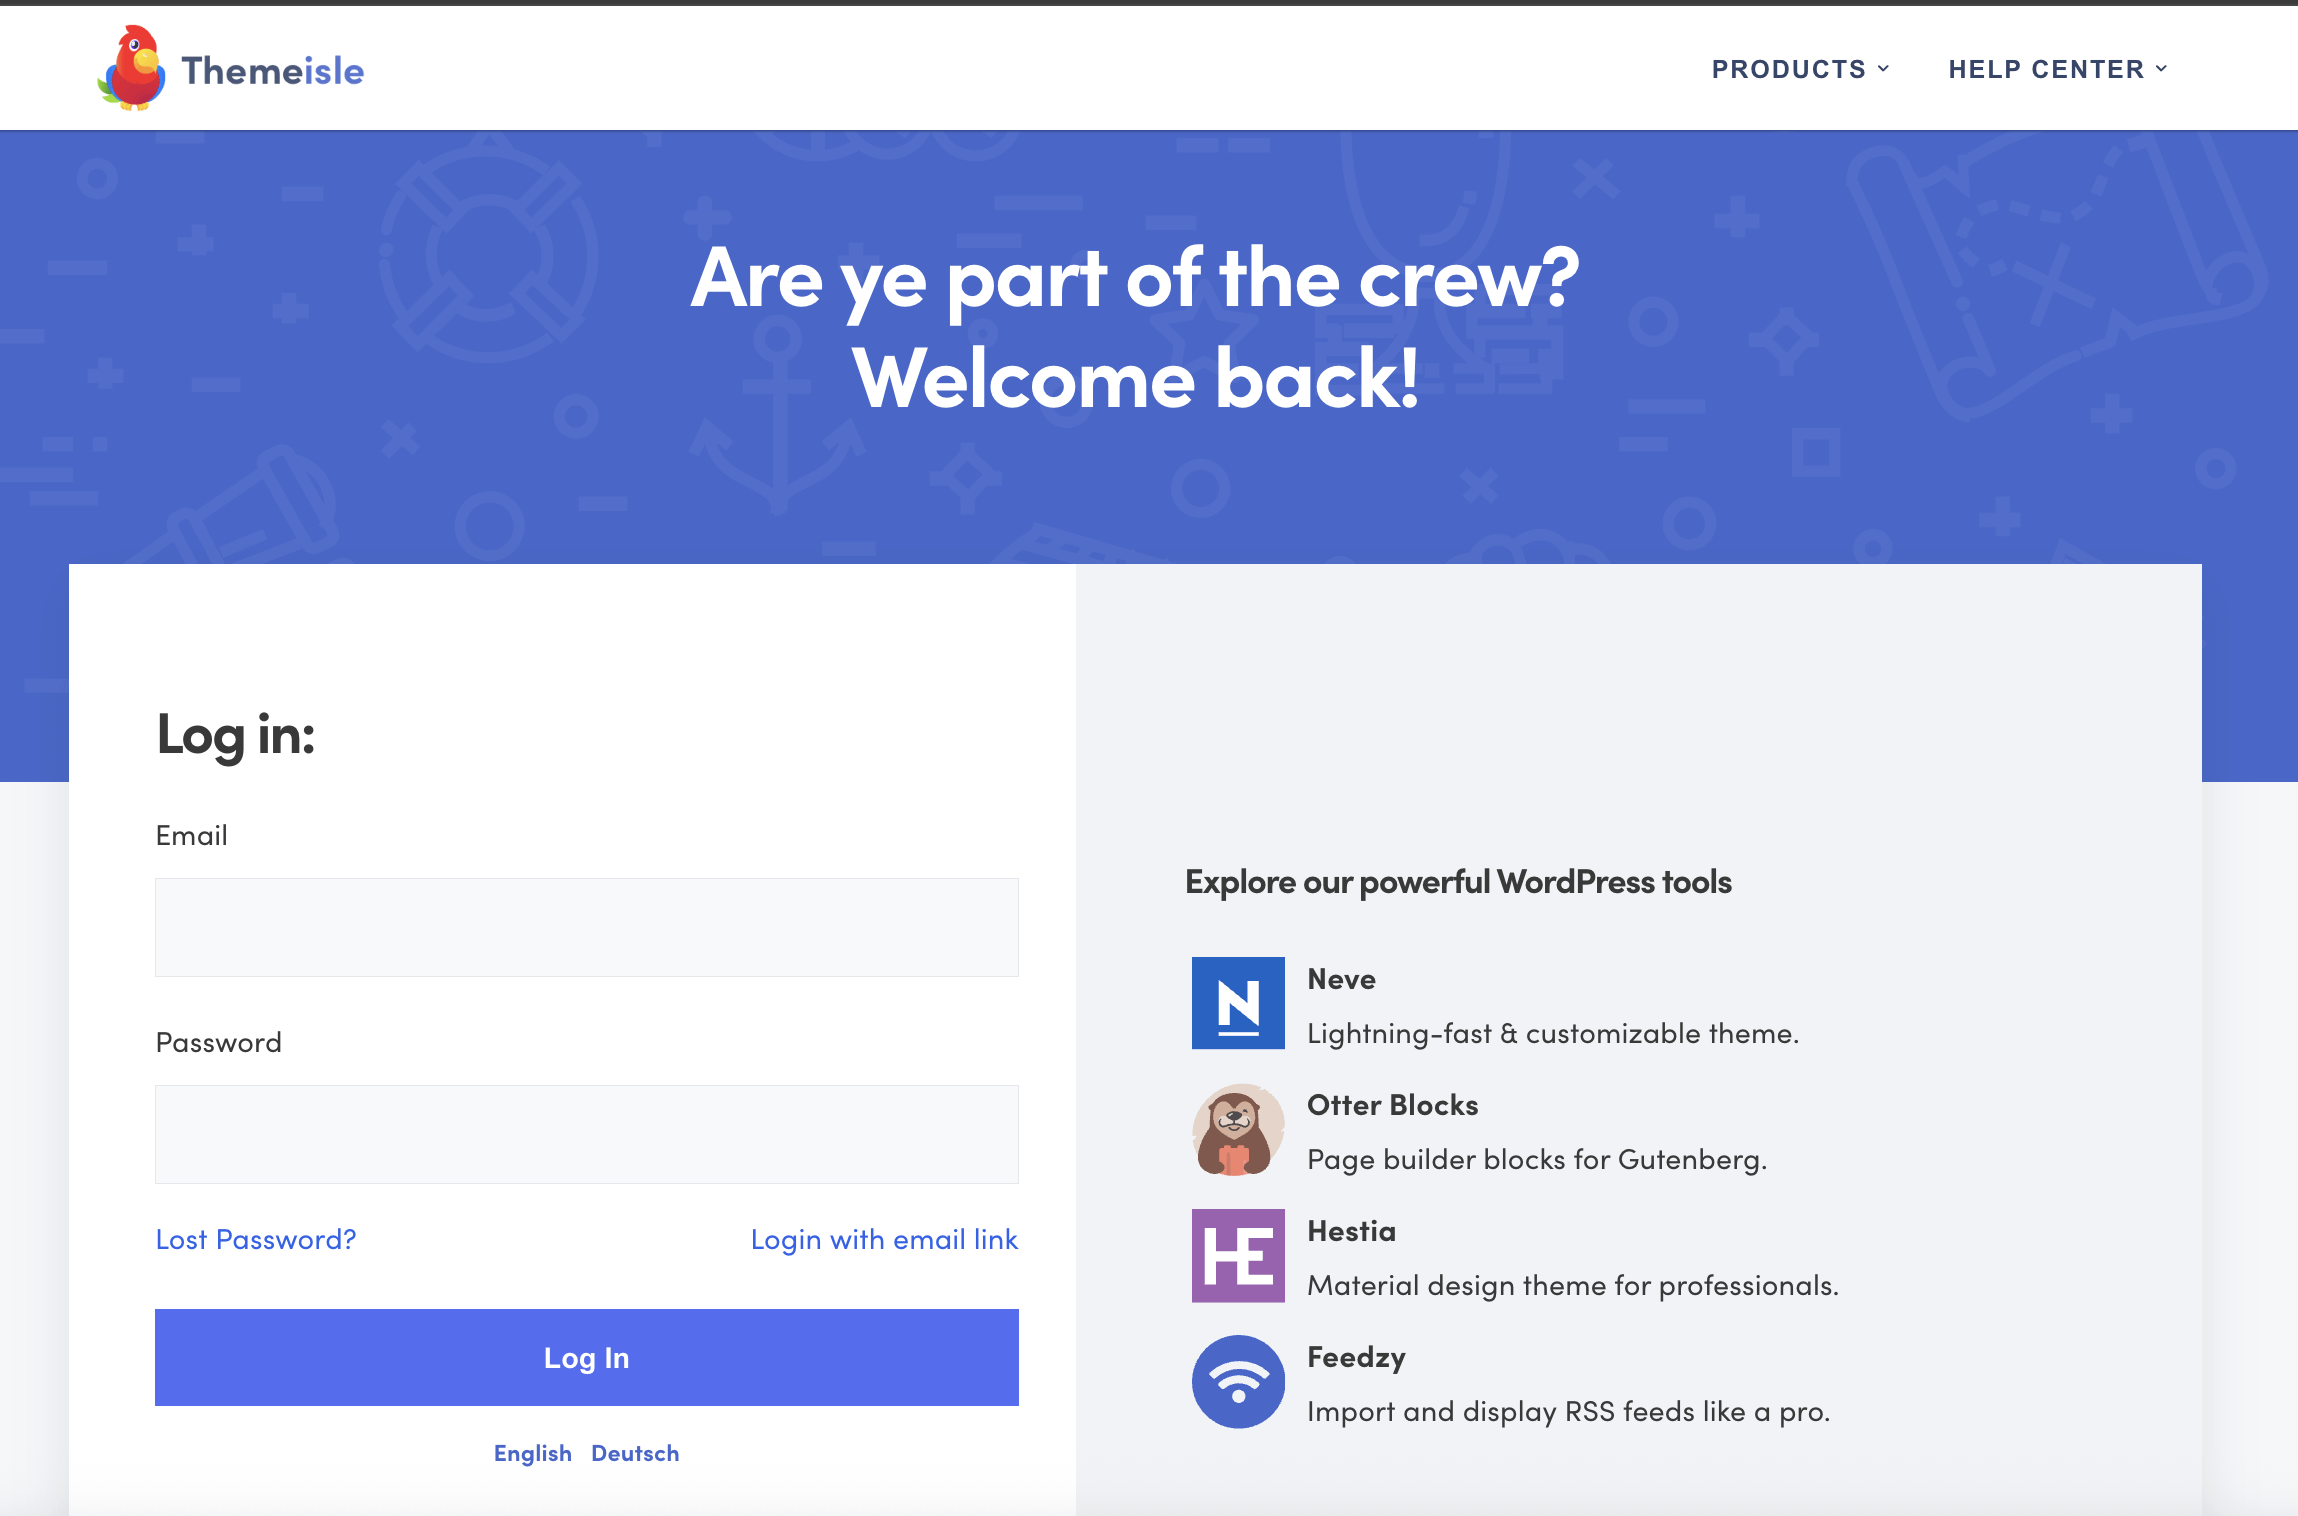Open the PRODUCTS menu

tap(1788, 69)
